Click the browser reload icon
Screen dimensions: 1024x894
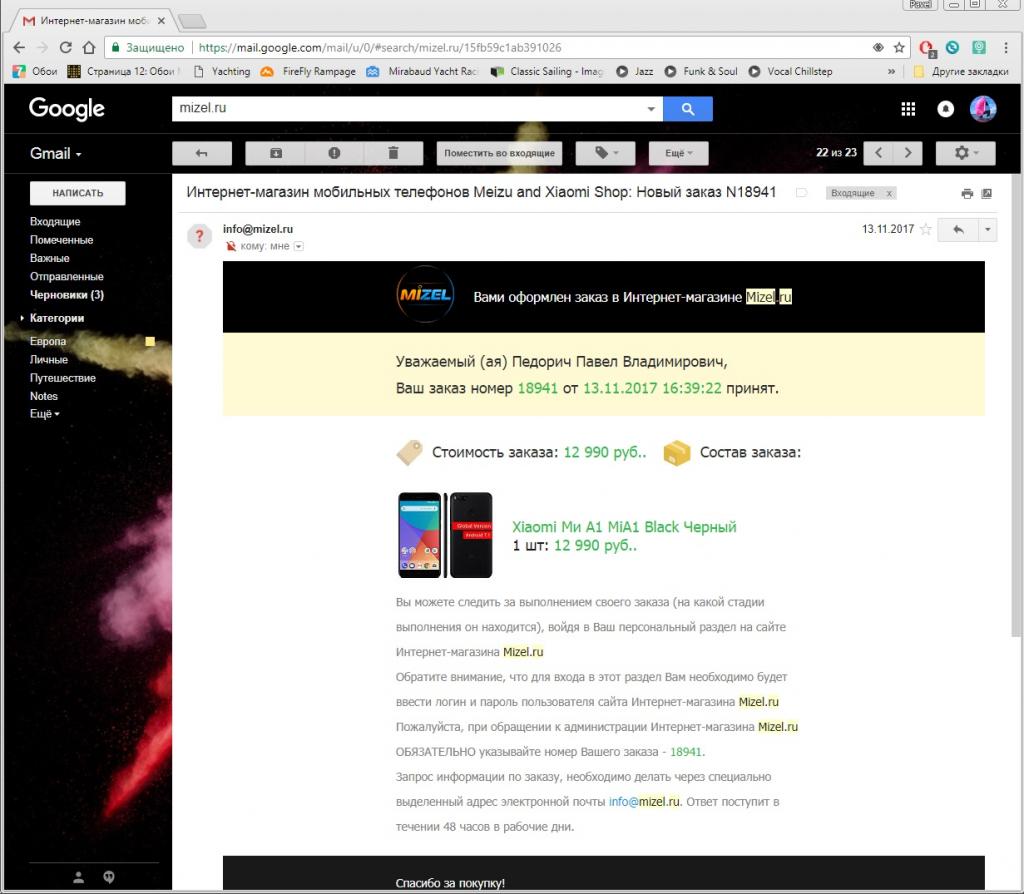coord(65,48)
